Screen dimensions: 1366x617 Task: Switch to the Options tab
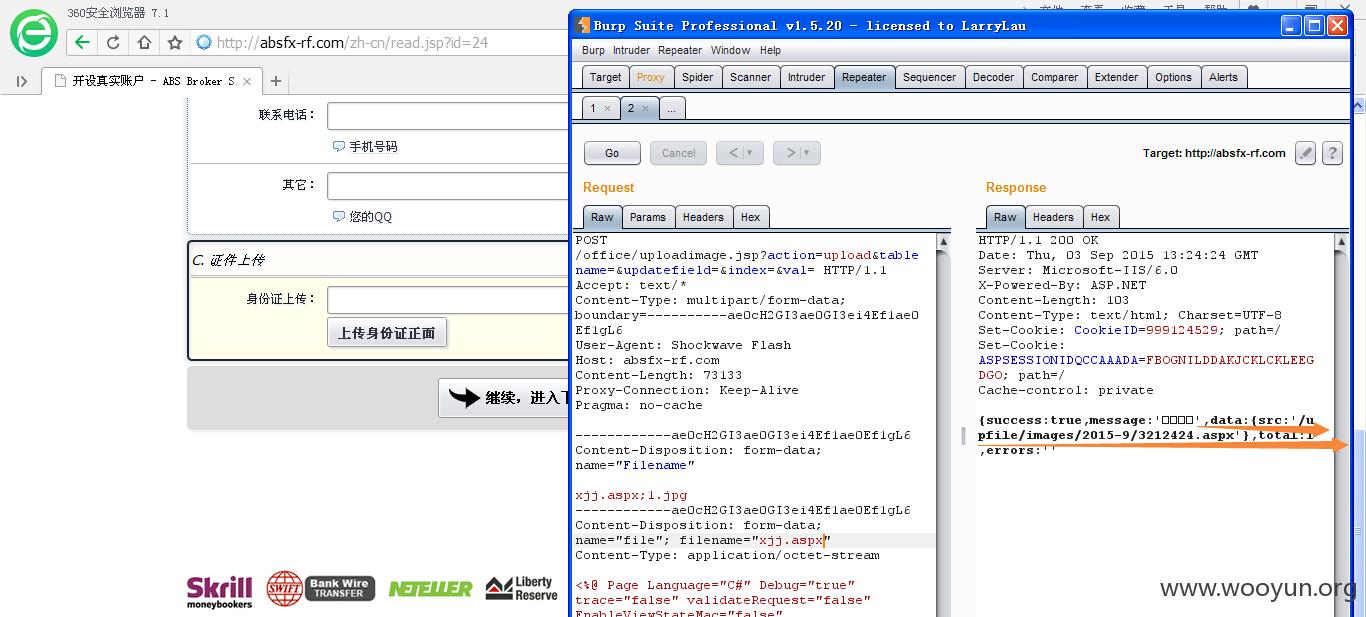pos(1173,77)
